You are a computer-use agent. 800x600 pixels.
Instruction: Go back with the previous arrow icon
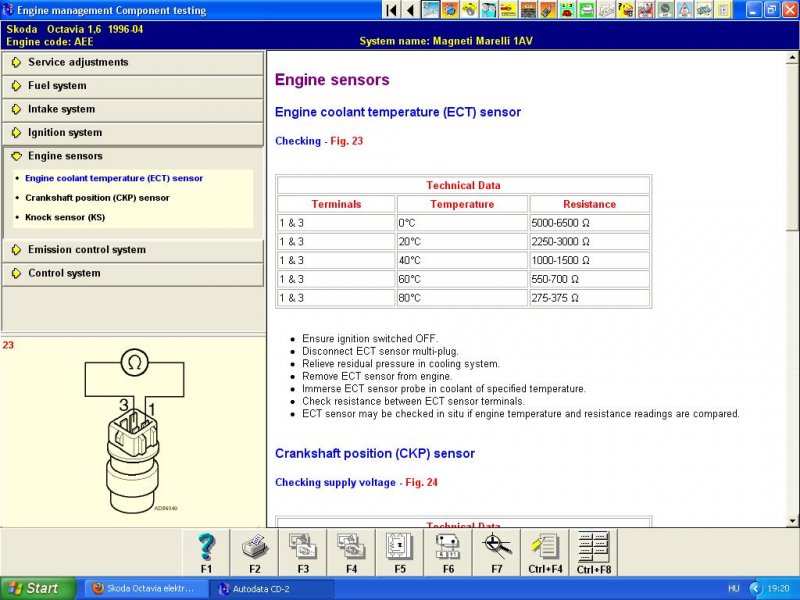pyautogui.click(x=411, y=10)
